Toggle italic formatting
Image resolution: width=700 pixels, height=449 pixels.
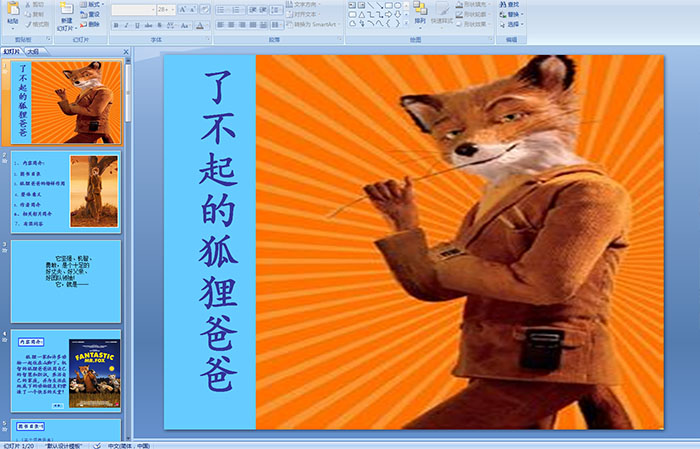point(126,25)
